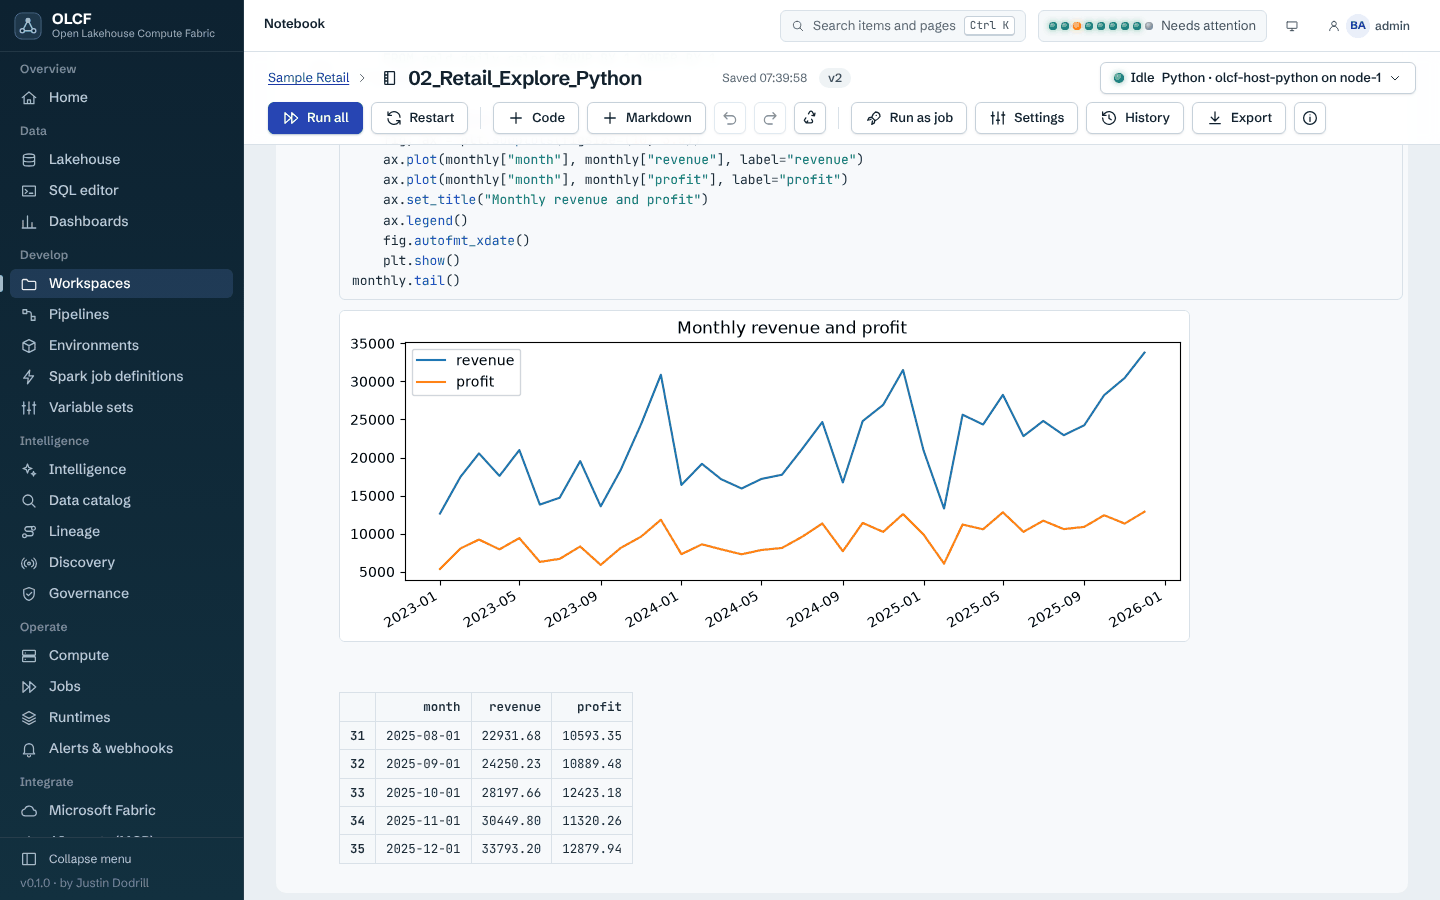Click the Search items and pages field
Image resolution: width=1440 pixels, height=900 pixels.
click(903, 26)
